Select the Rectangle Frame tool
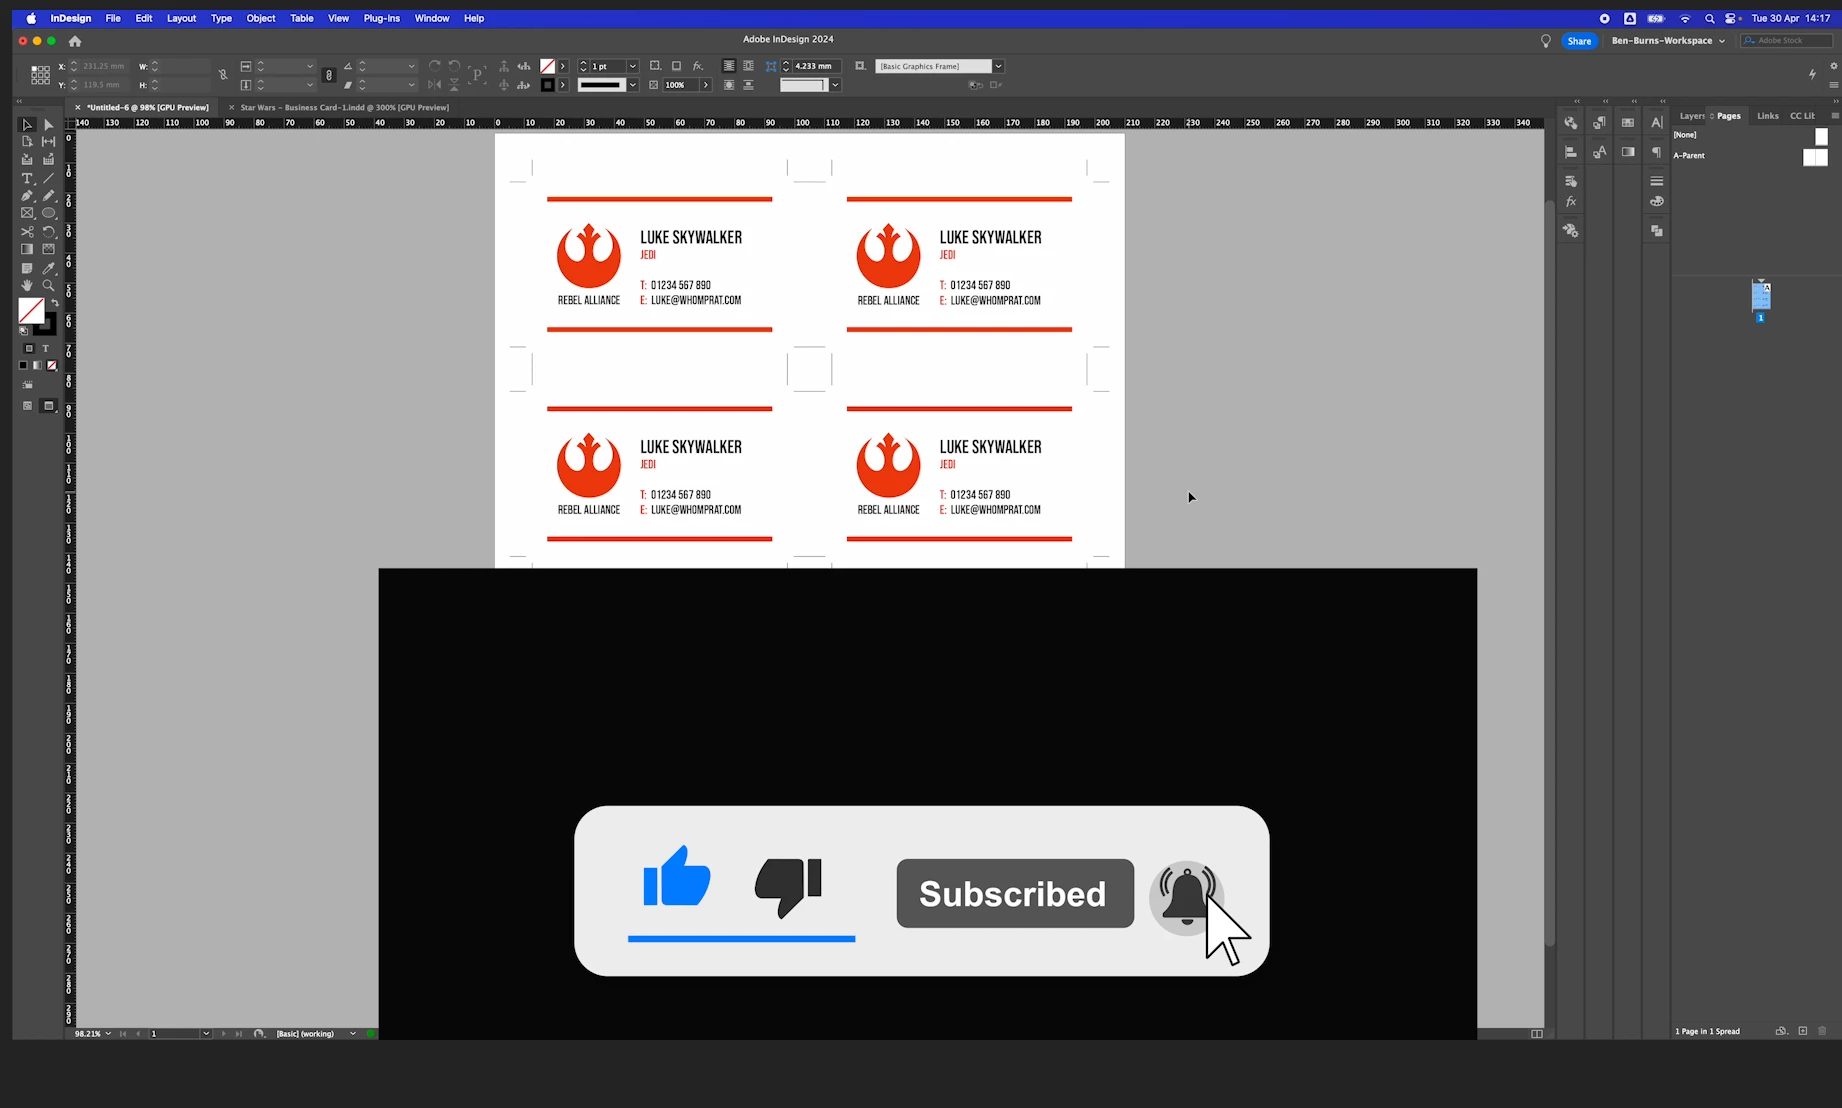The image size is (1842, 1108). [x=27, y=213]
